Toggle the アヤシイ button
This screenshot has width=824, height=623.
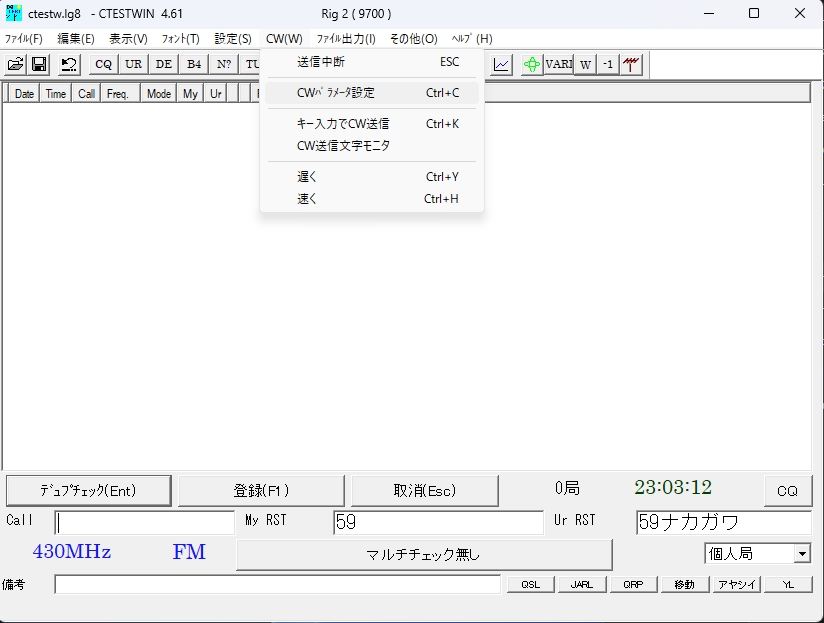[x=736, y=584]
